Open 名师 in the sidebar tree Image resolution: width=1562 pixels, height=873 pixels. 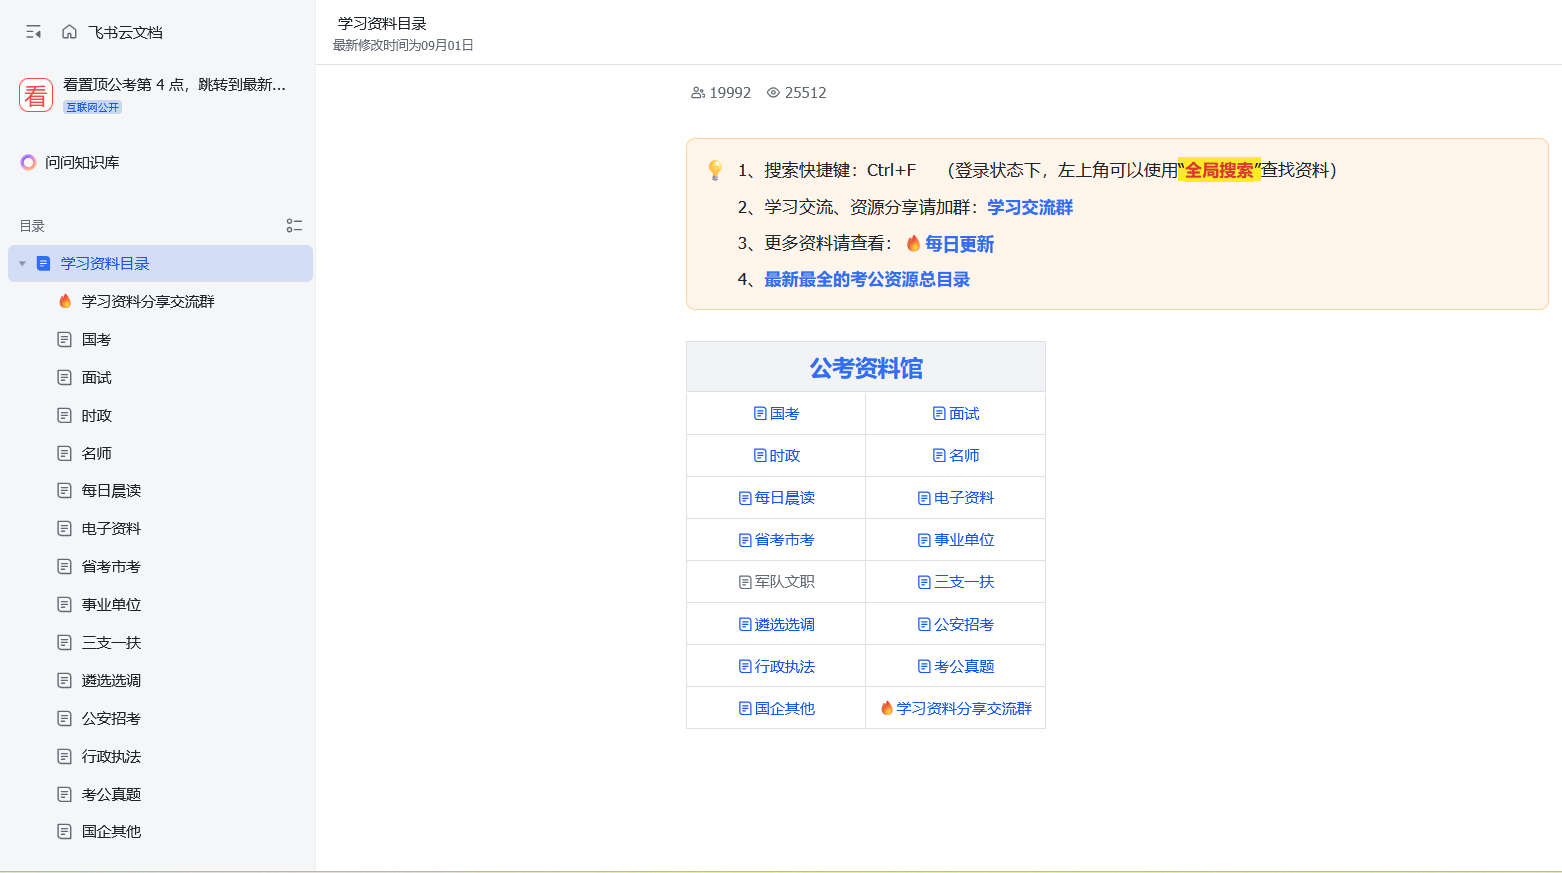(96, 454)
